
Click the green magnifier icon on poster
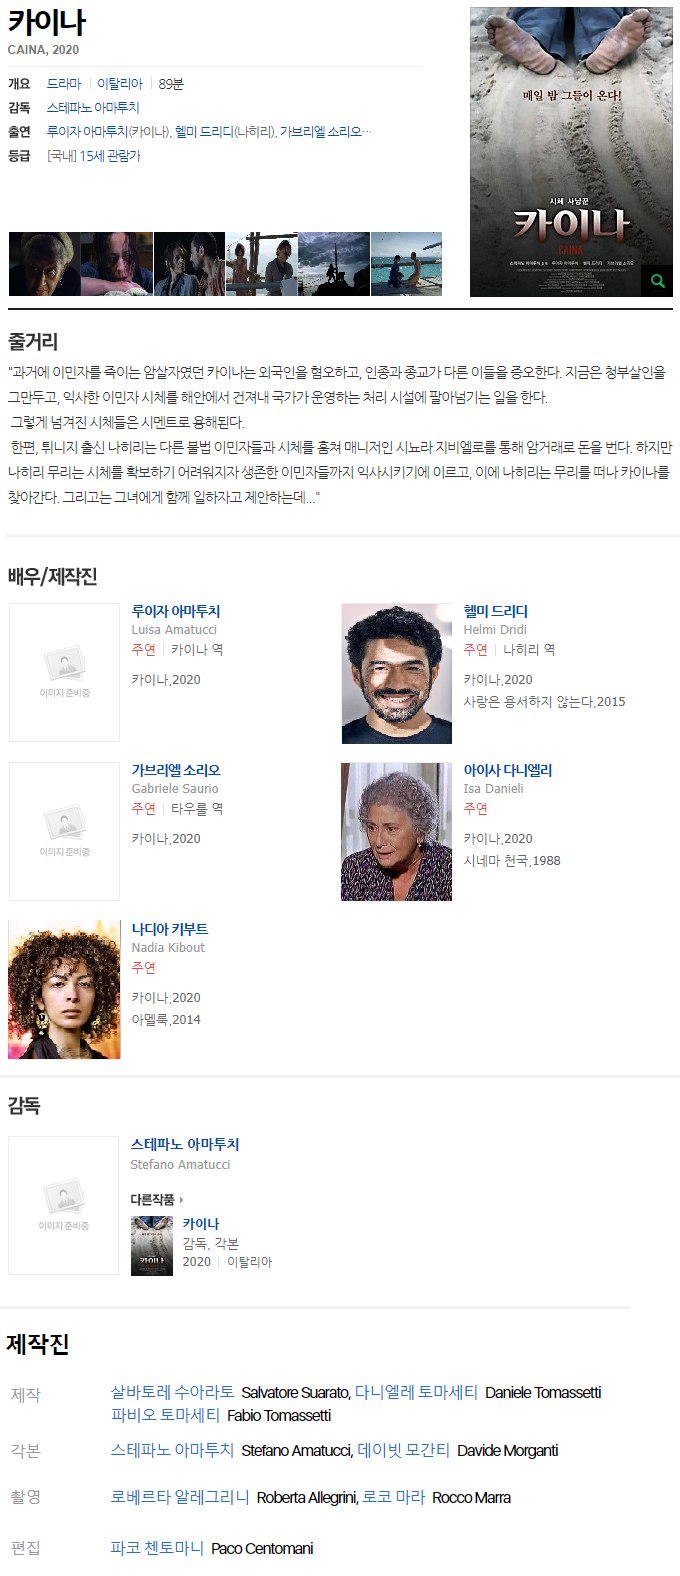pyautogui.click(x=657, y=281)
